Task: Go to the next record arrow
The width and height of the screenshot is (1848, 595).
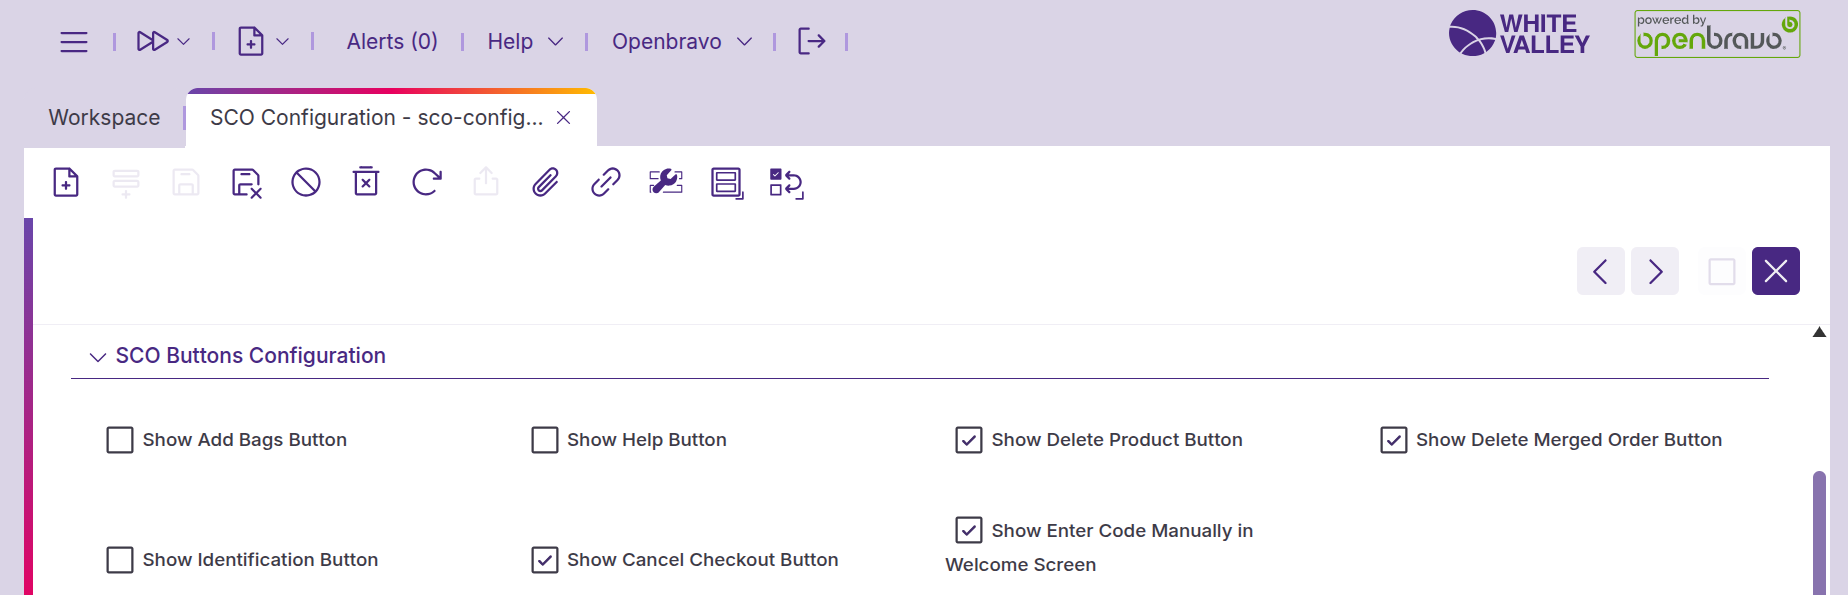Action: [1655, 271]
